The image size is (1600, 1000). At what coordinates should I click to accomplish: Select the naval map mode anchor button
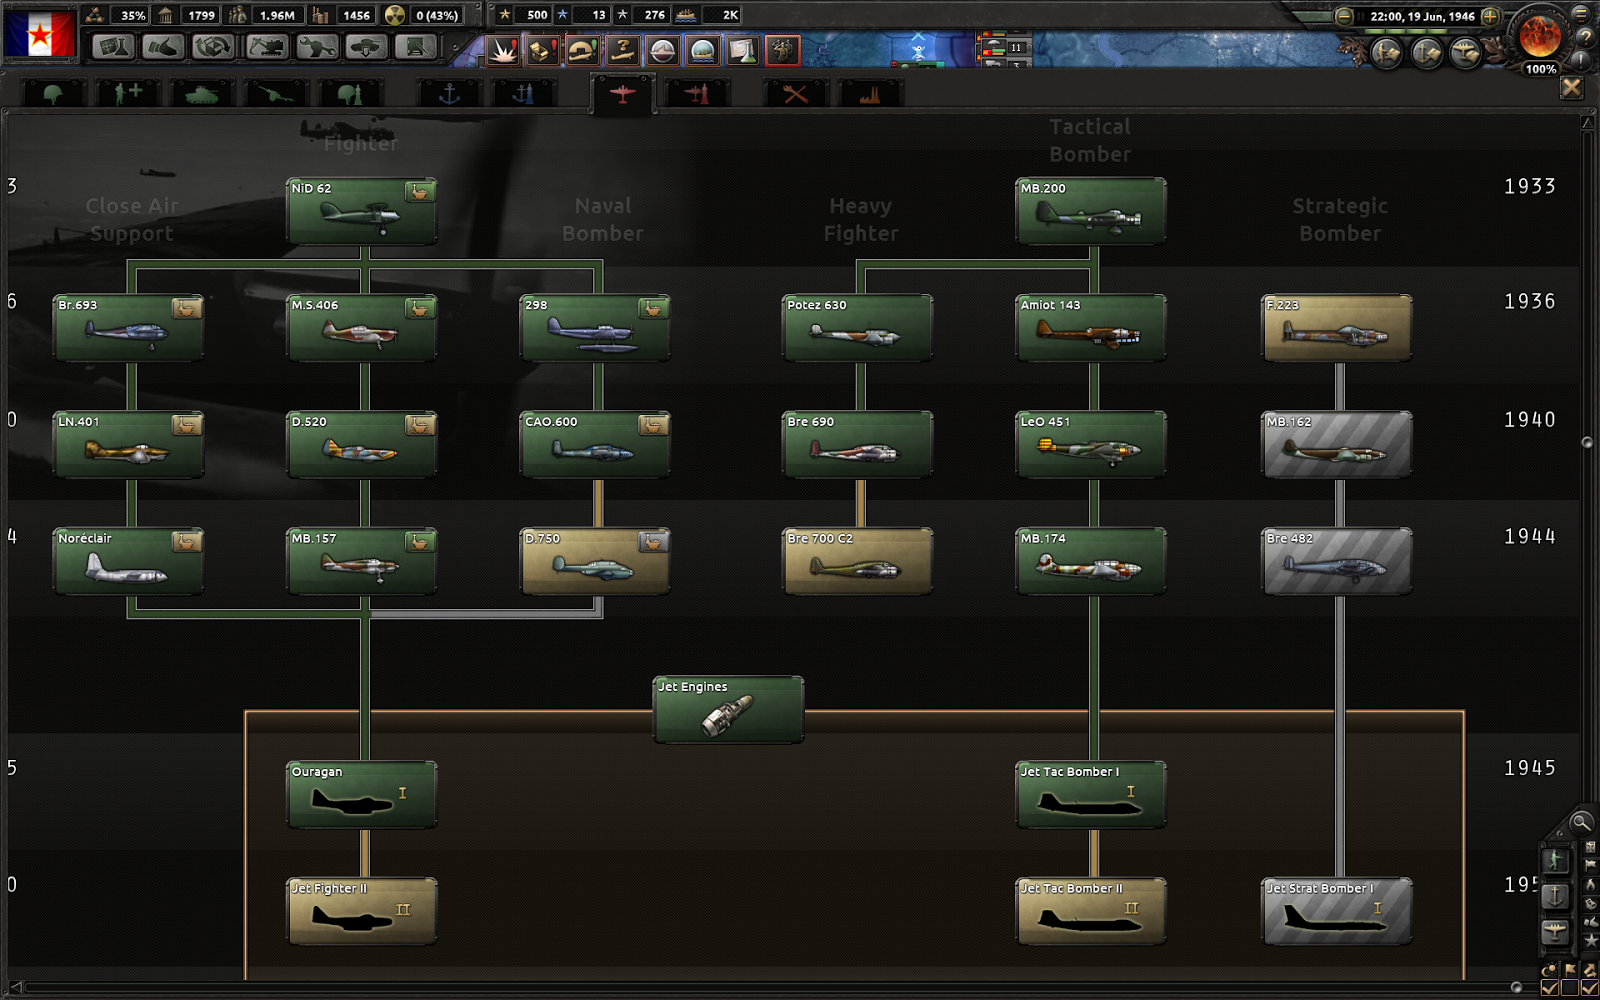1555,896
